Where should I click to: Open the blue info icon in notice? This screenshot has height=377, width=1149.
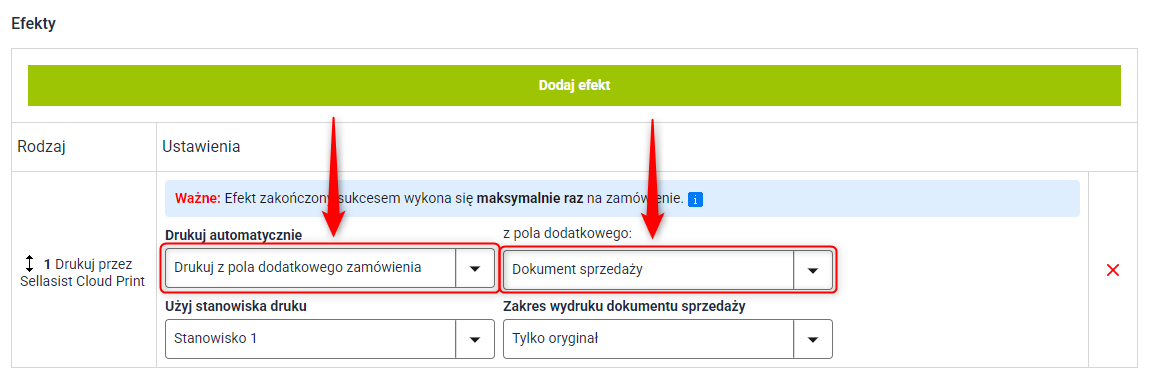[697, 199]
